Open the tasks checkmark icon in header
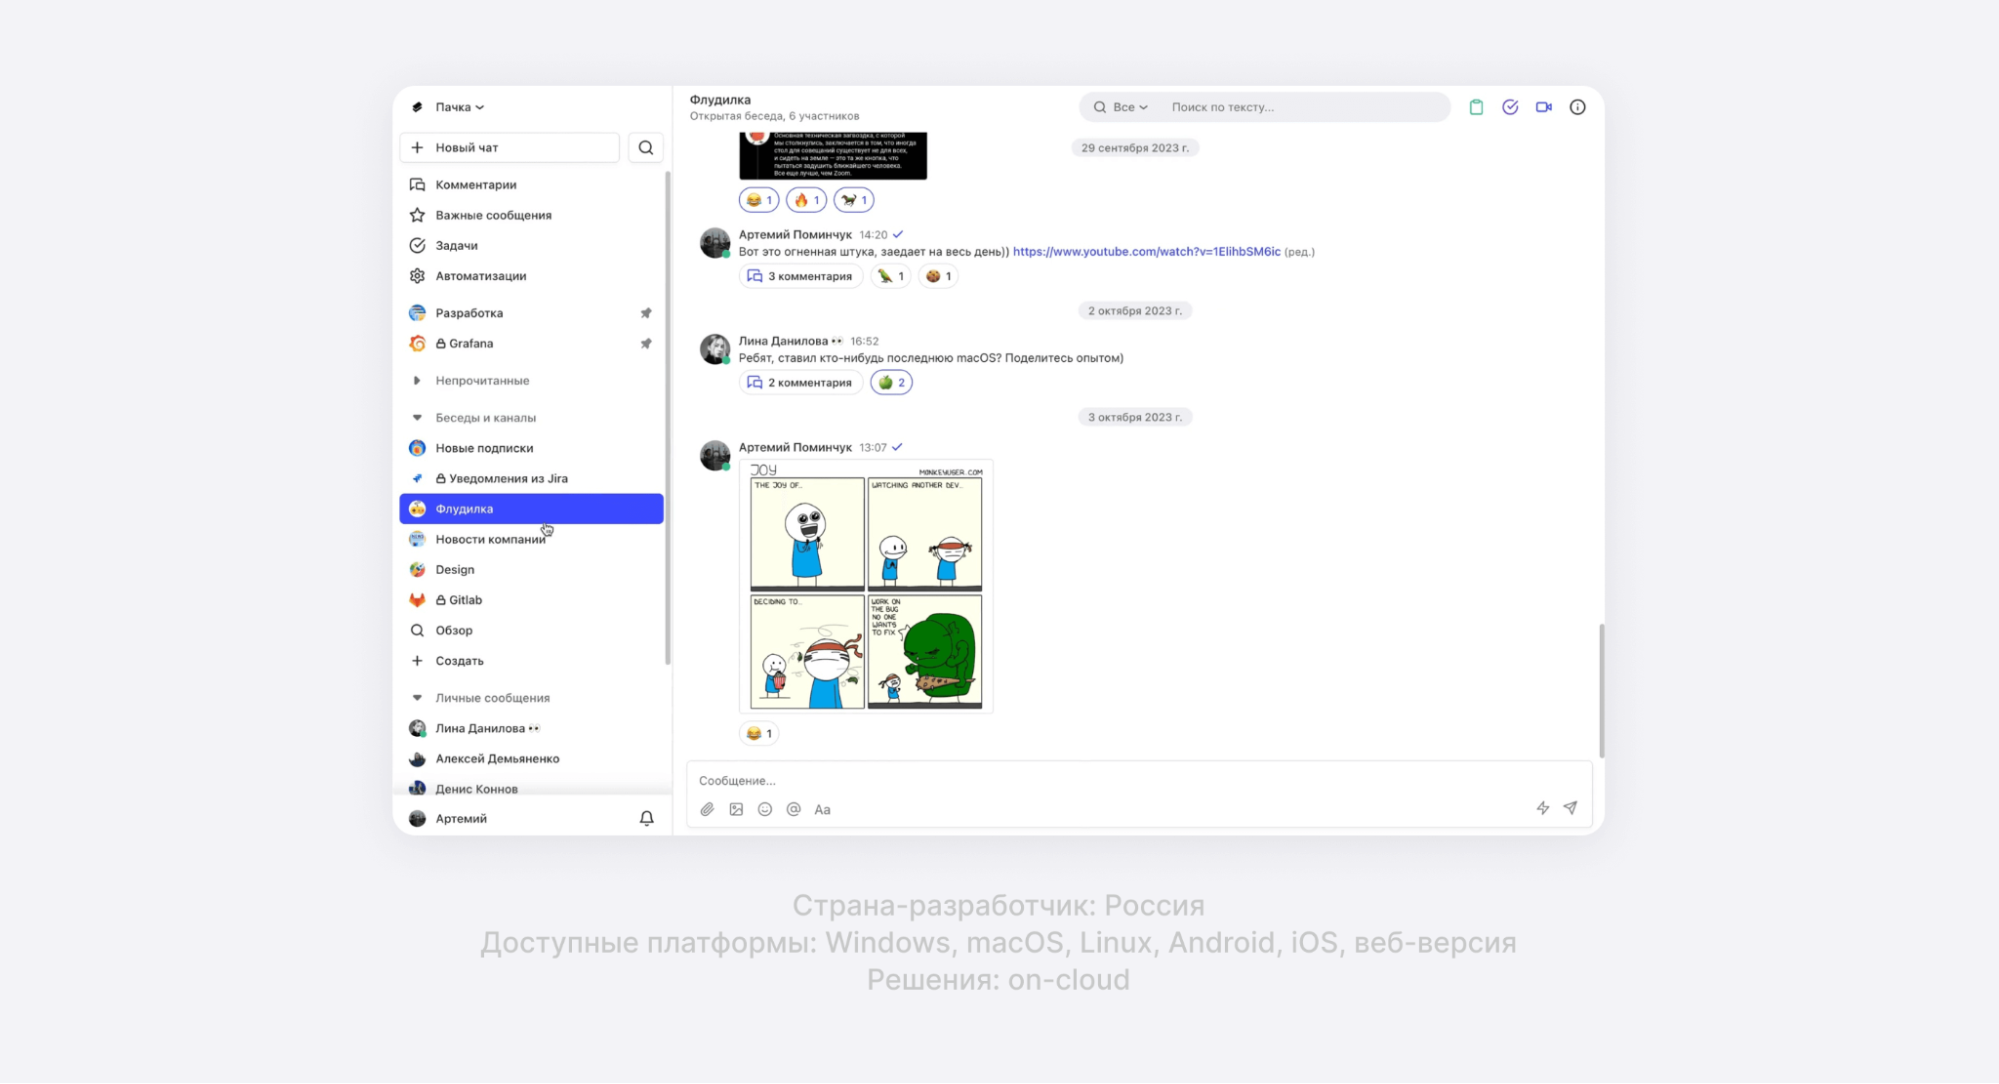Viewport: 1999px width, 1084px height. 1510,107
